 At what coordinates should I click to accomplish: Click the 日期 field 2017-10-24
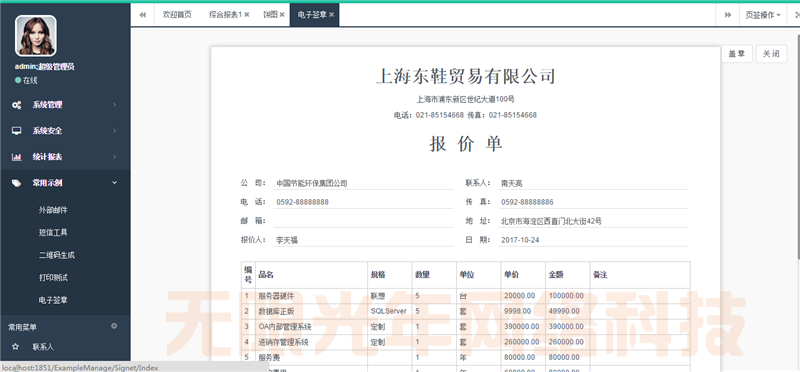[x=593, y=240]
